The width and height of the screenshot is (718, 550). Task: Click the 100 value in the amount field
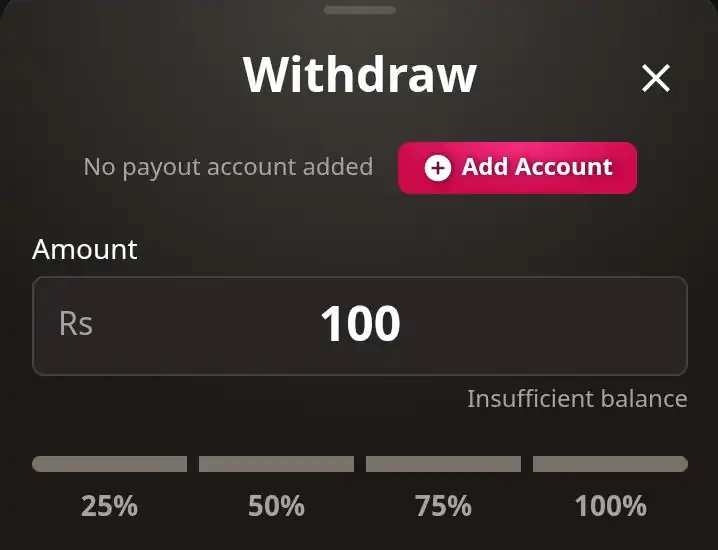(x=360, y=324)
